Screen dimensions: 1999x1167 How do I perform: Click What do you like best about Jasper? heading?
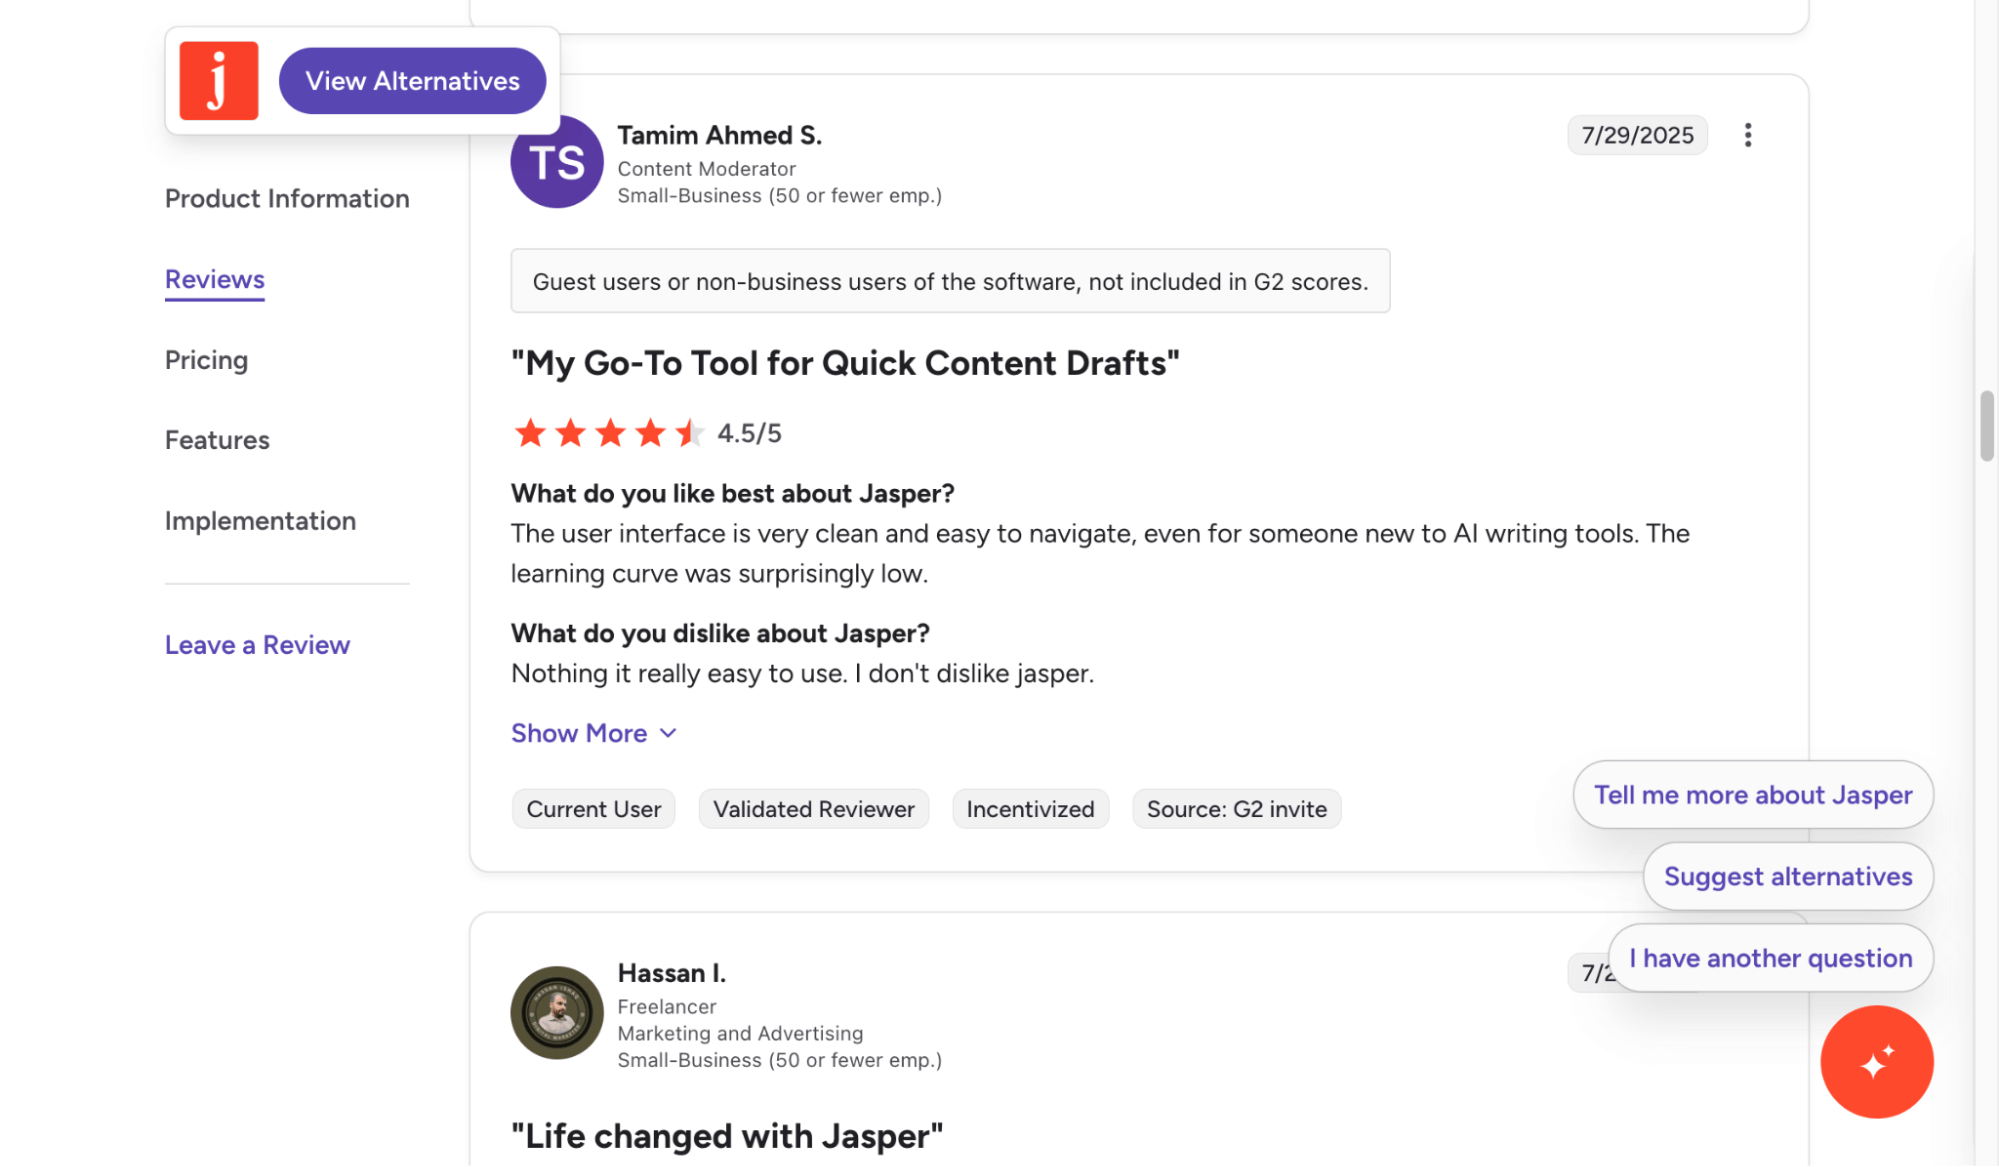click(732, 493)
